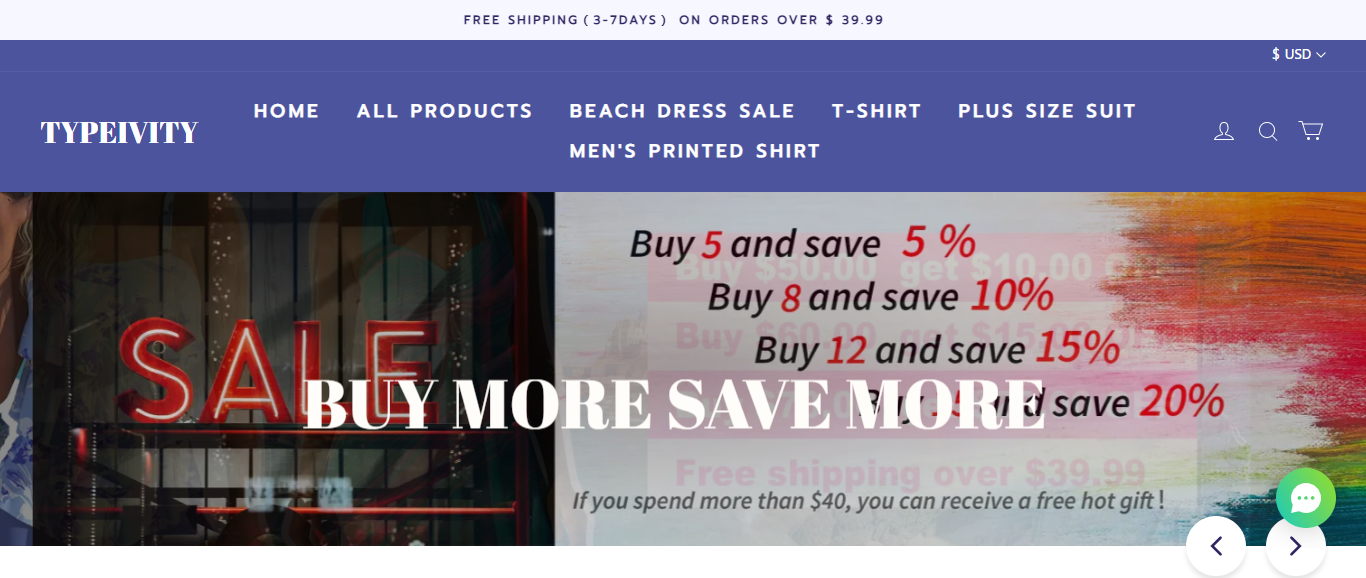Viewport: 1366px width, 578px height.
Task: Open the account login icon
Action: (x=1224, y=131)
